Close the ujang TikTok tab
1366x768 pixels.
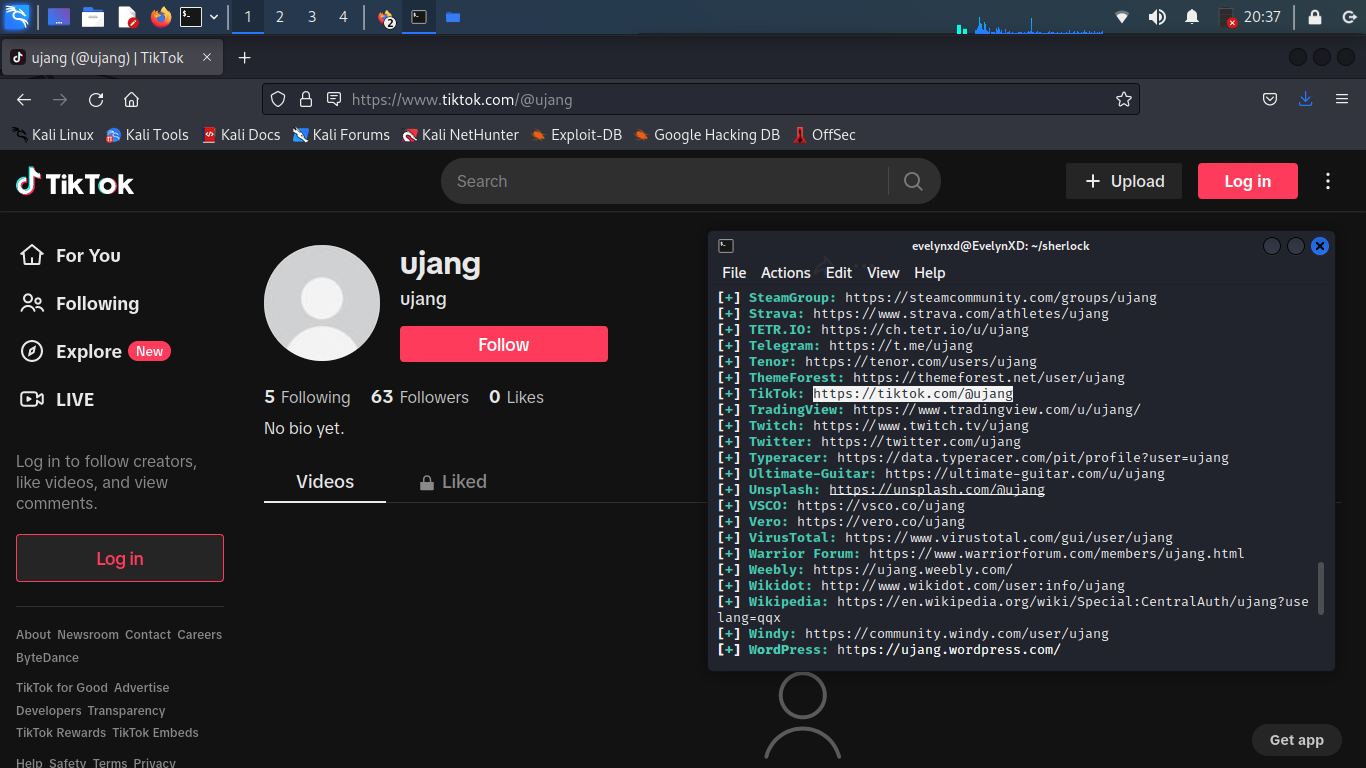point(207,58)
